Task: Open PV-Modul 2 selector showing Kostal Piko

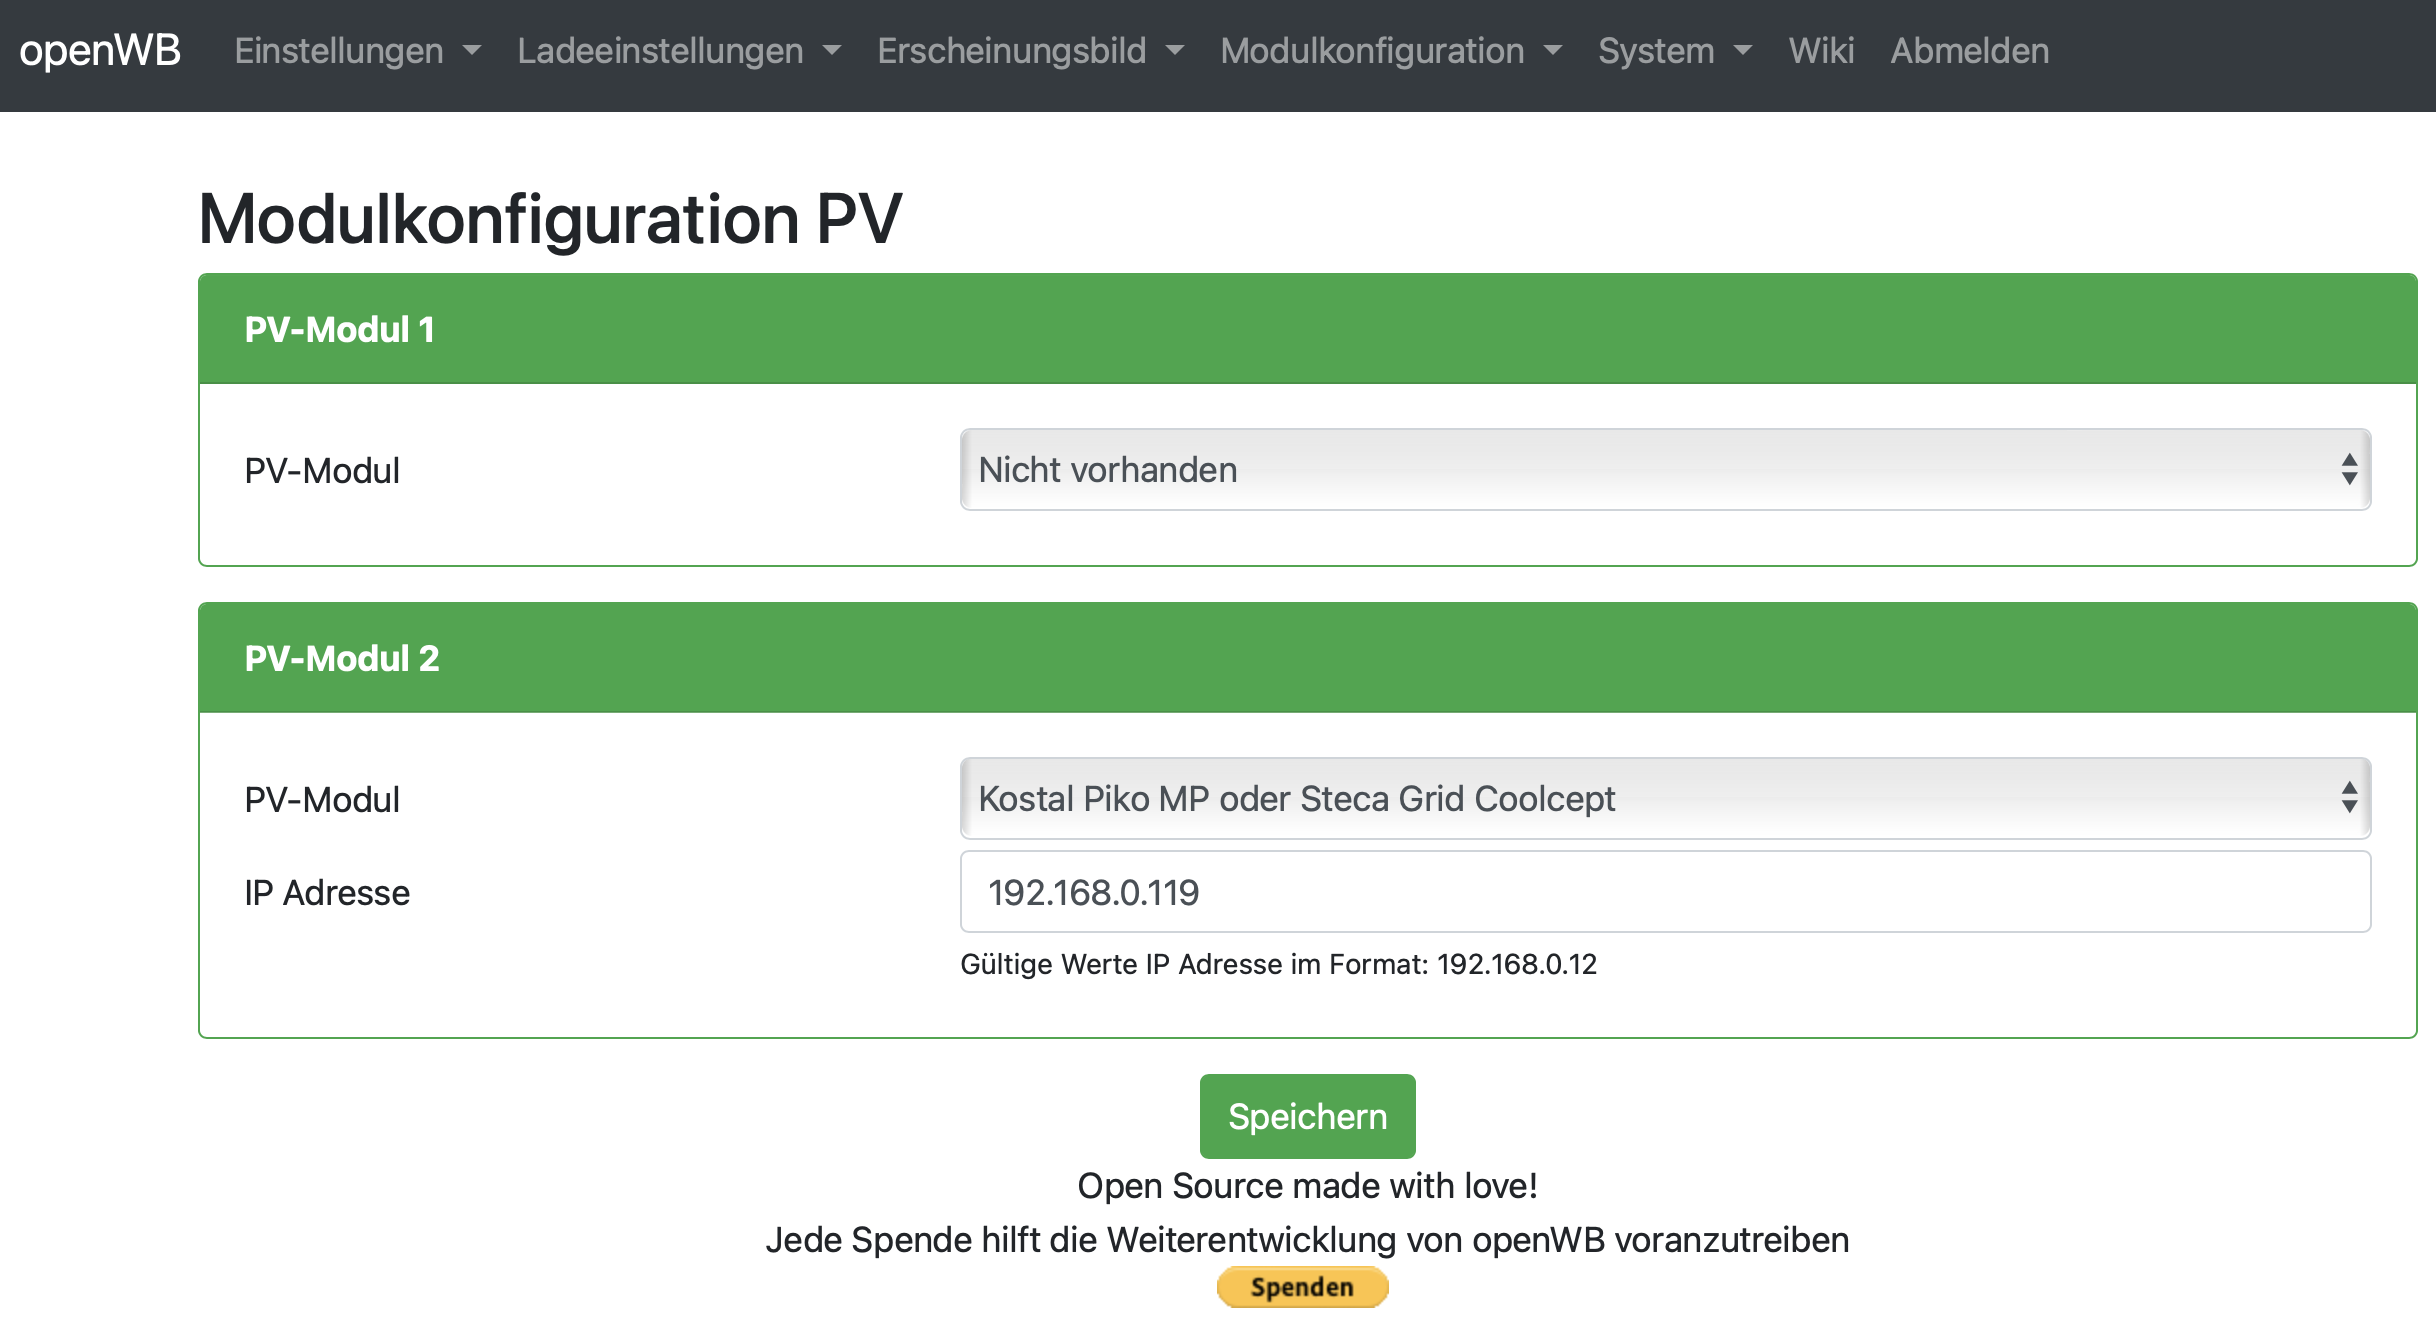Action: tap(1600, 798)
